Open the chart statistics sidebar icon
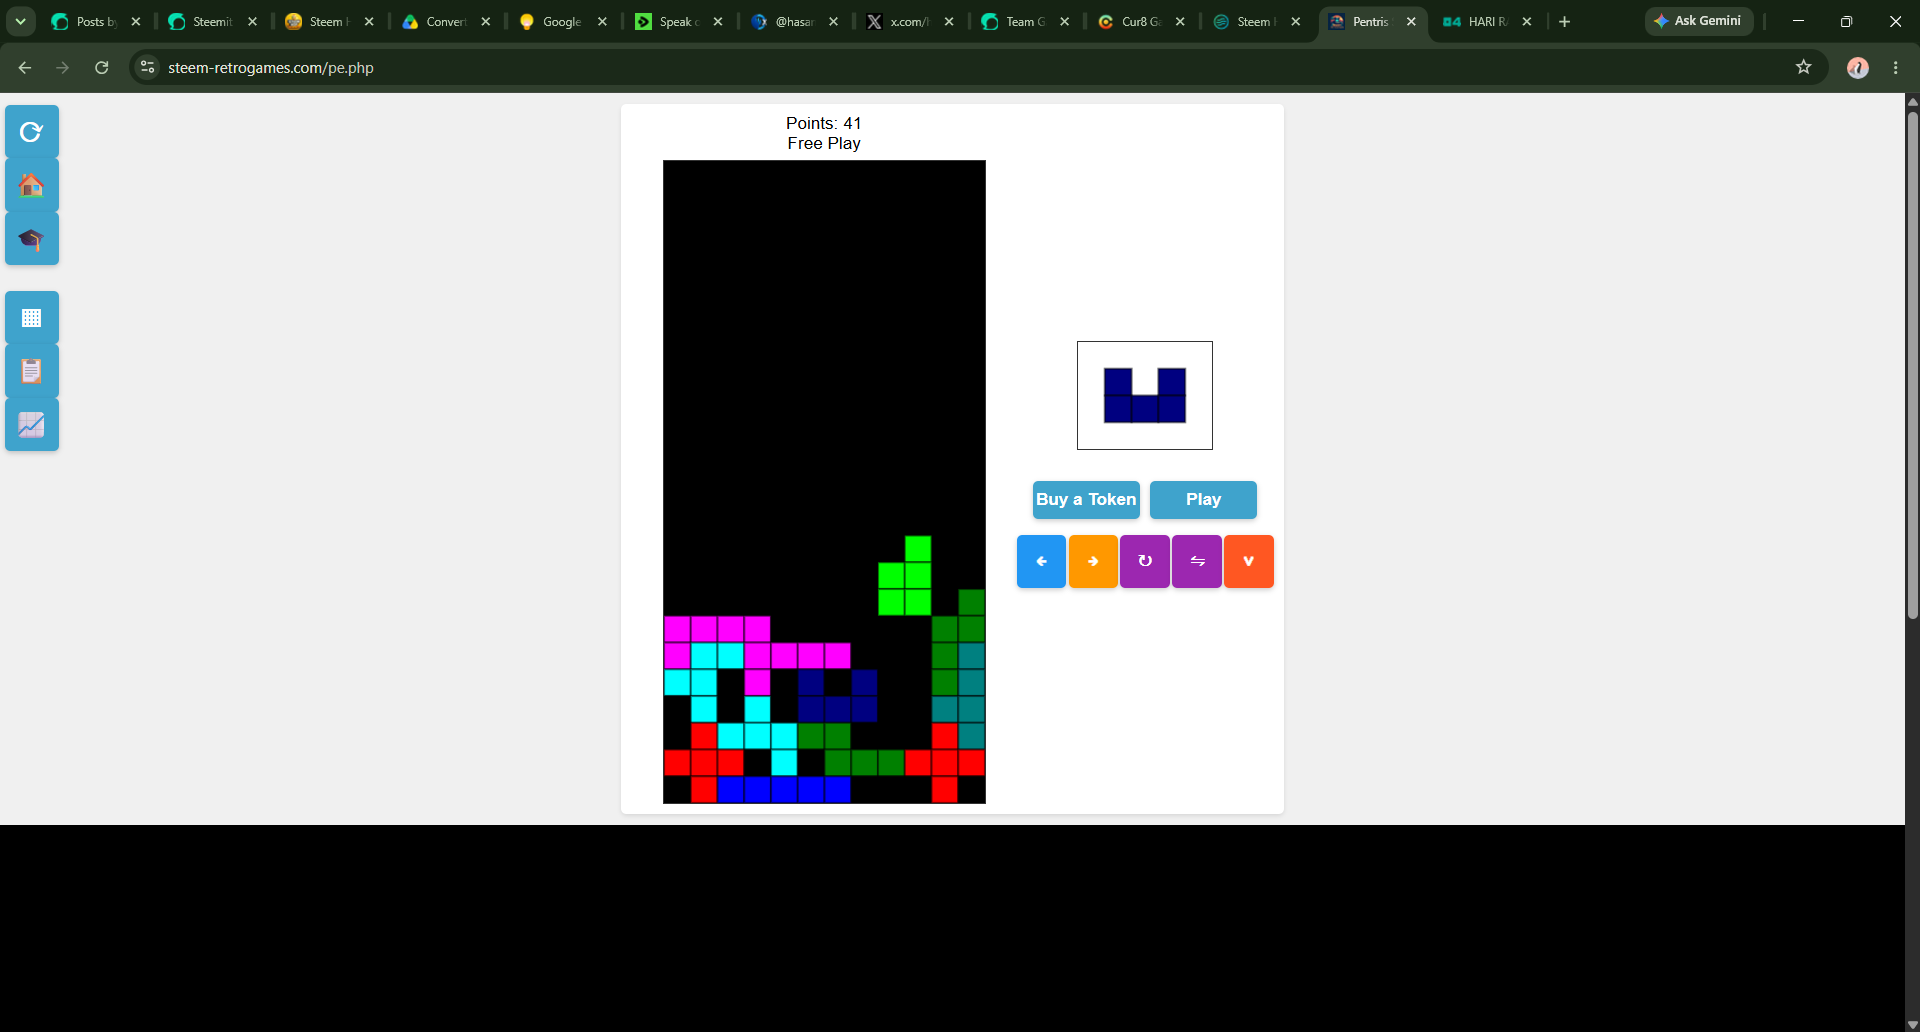1920x1032 pixels. pyautogui.click(x=32, y=425)
